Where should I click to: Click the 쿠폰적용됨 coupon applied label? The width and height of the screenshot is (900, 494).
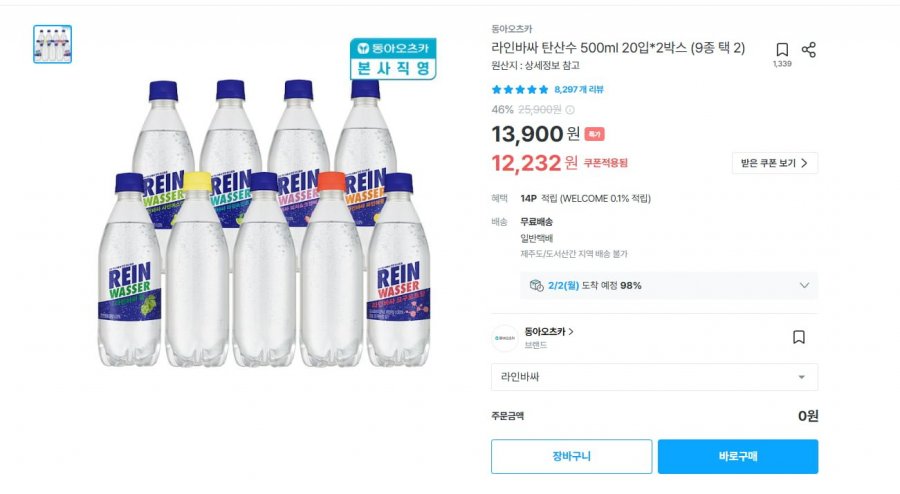606,163
